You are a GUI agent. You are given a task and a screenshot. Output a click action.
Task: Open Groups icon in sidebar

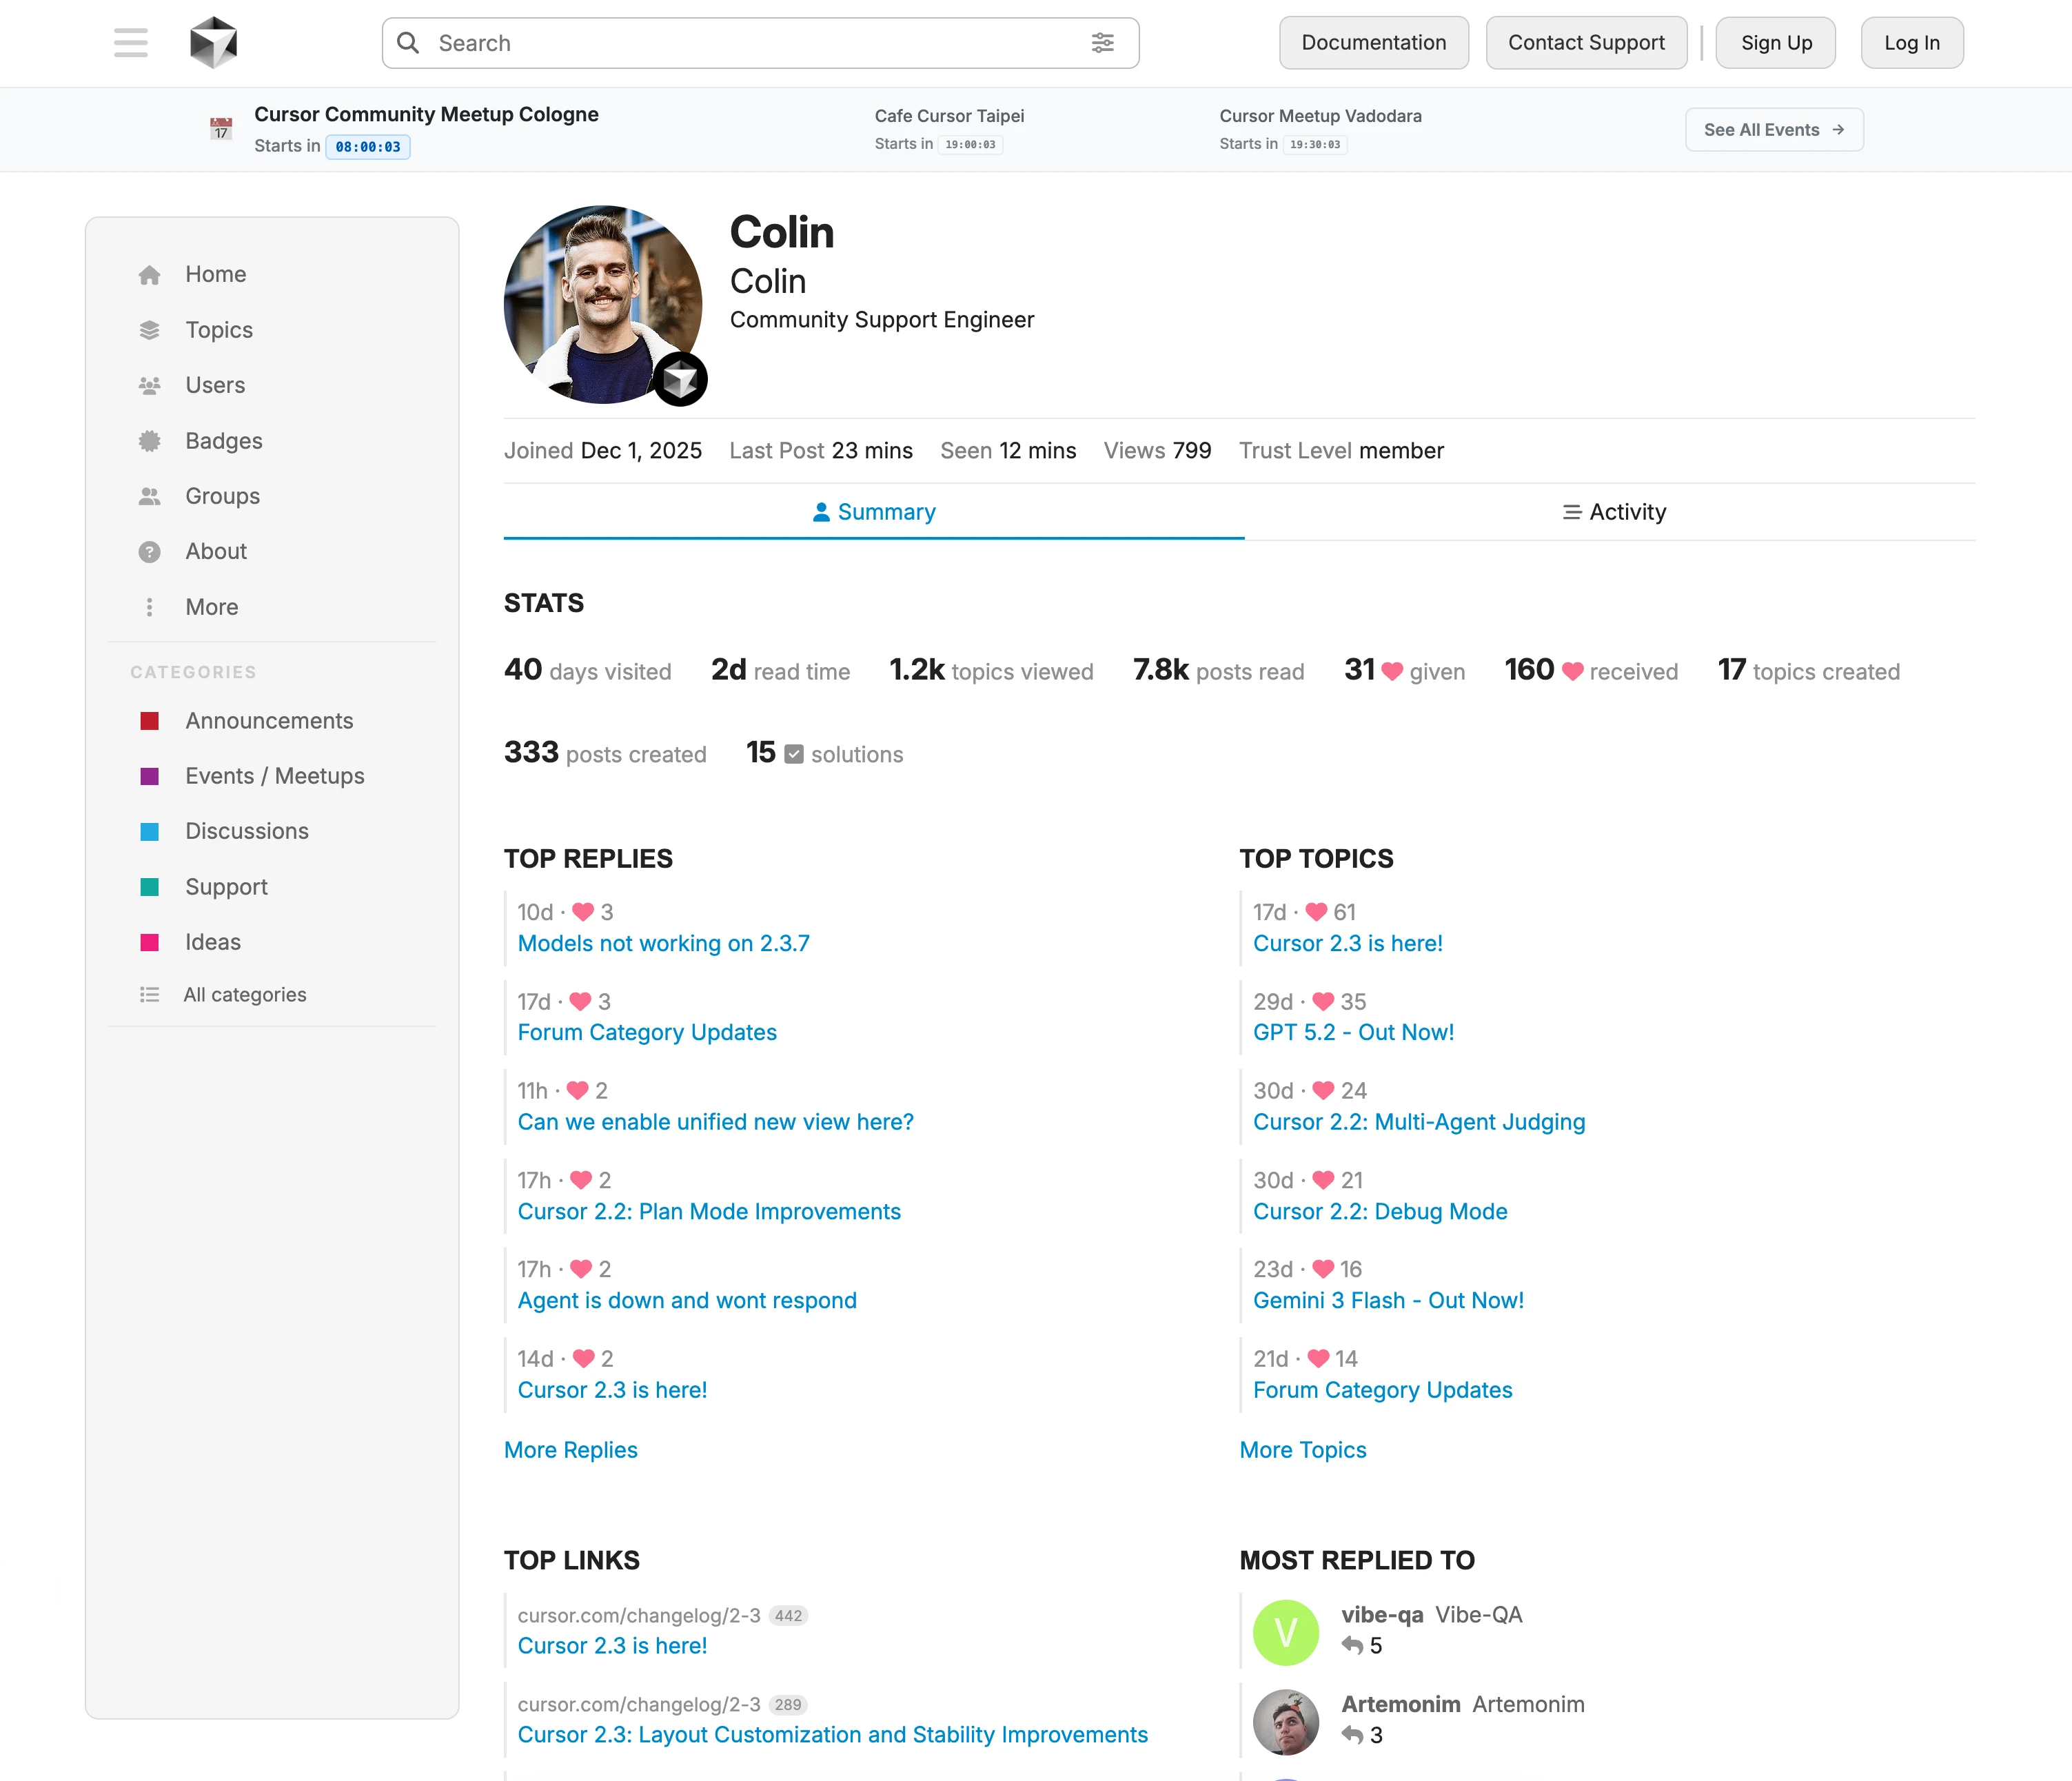[x=150, y=496]
